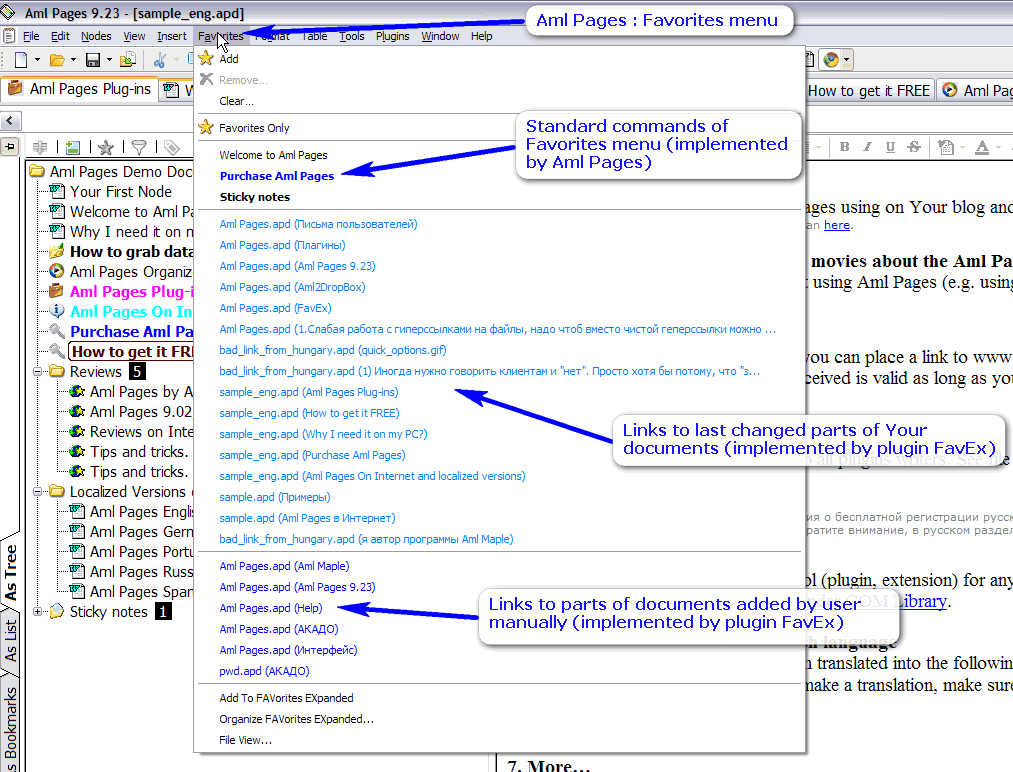Click the add node icon in tree toolbar

coord(72,148)
